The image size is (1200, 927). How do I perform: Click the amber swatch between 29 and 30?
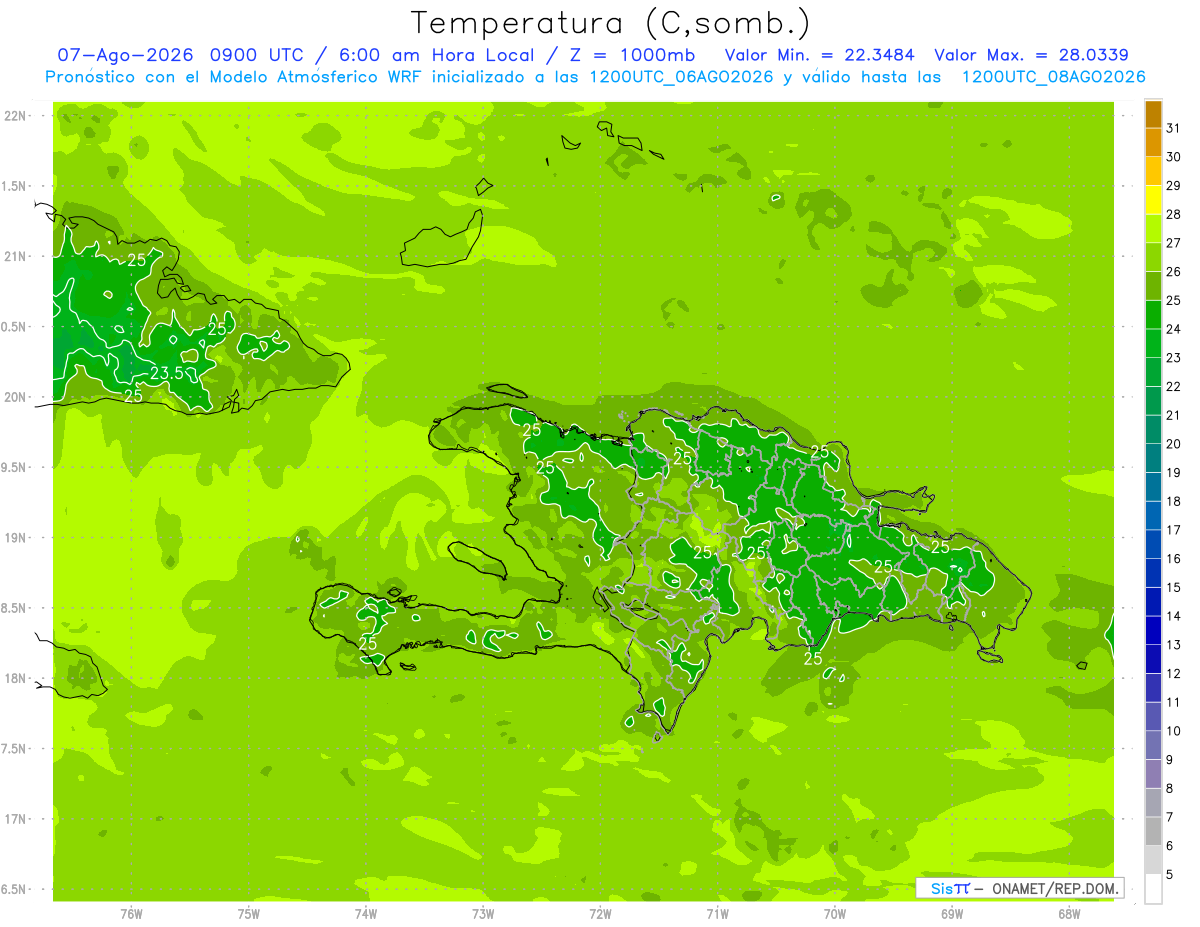point(1153,172)
